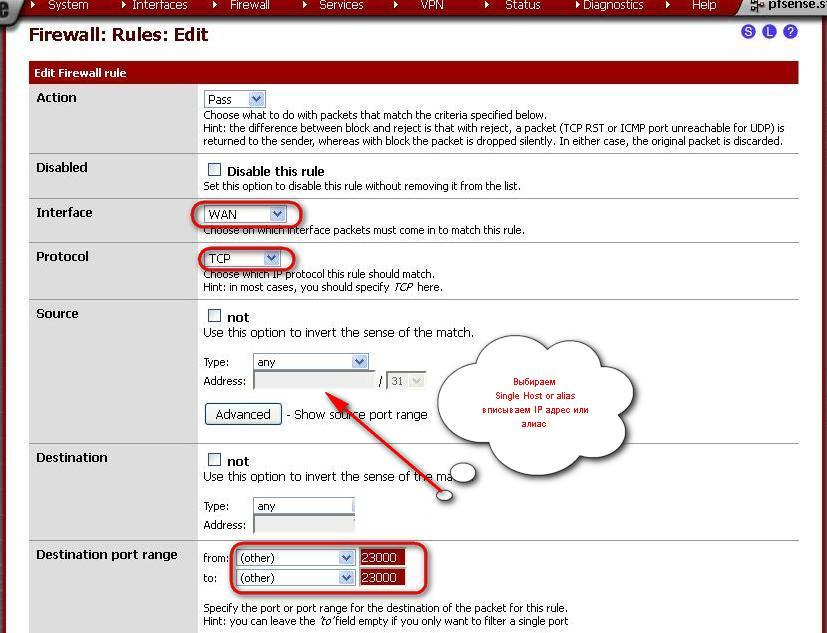Check the Source 'not' checkbox
This screenshot has height=633, width=827.
pos(214,316)
